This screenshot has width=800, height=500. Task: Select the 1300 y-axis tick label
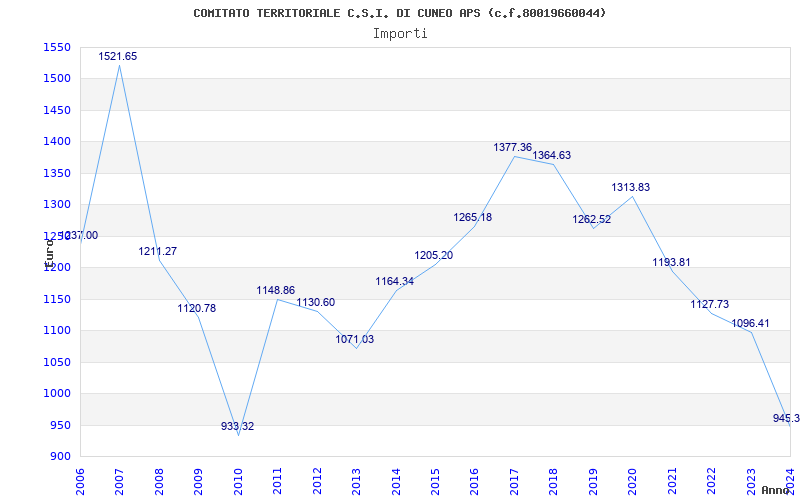[x=57, y=205]
